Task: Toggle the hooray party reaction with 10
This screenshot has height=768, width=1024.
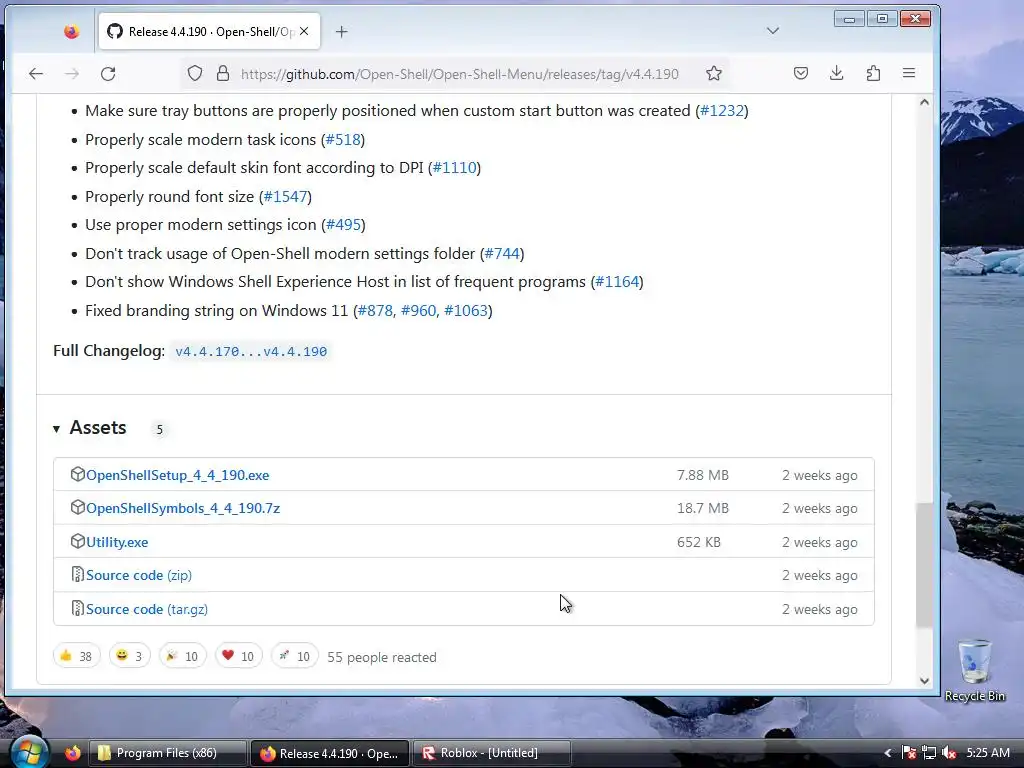Action: [x=182, y=656]
